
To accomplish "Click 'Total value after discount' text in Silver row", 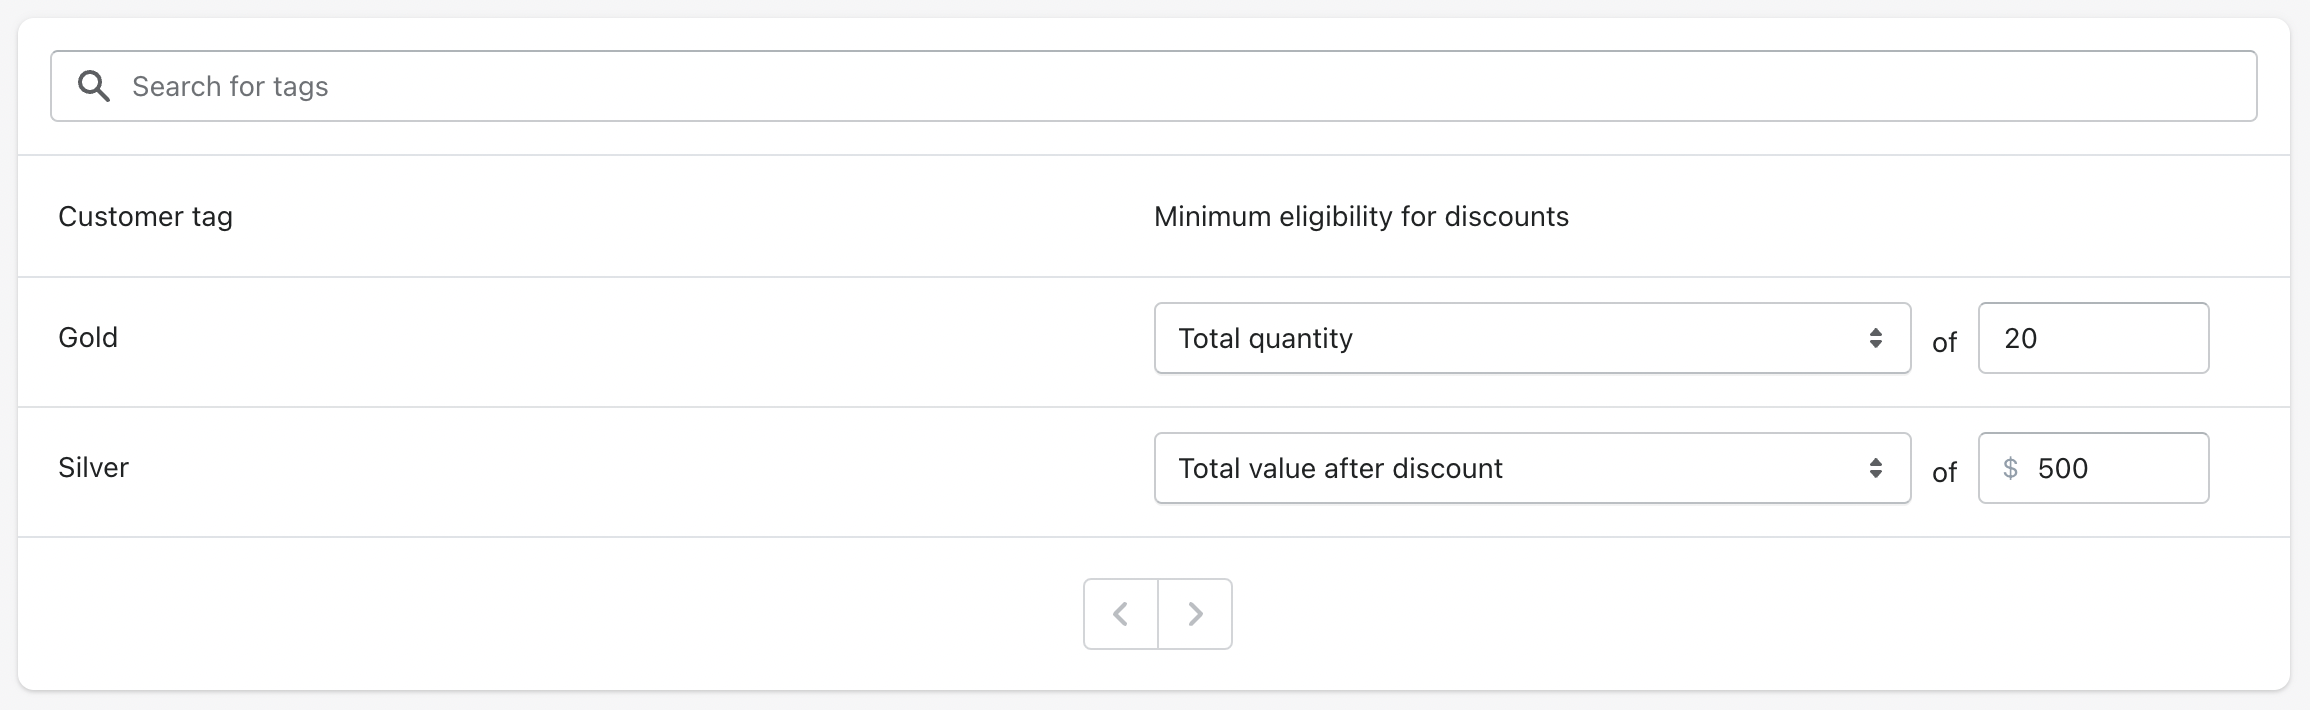I will (1340, 468).
